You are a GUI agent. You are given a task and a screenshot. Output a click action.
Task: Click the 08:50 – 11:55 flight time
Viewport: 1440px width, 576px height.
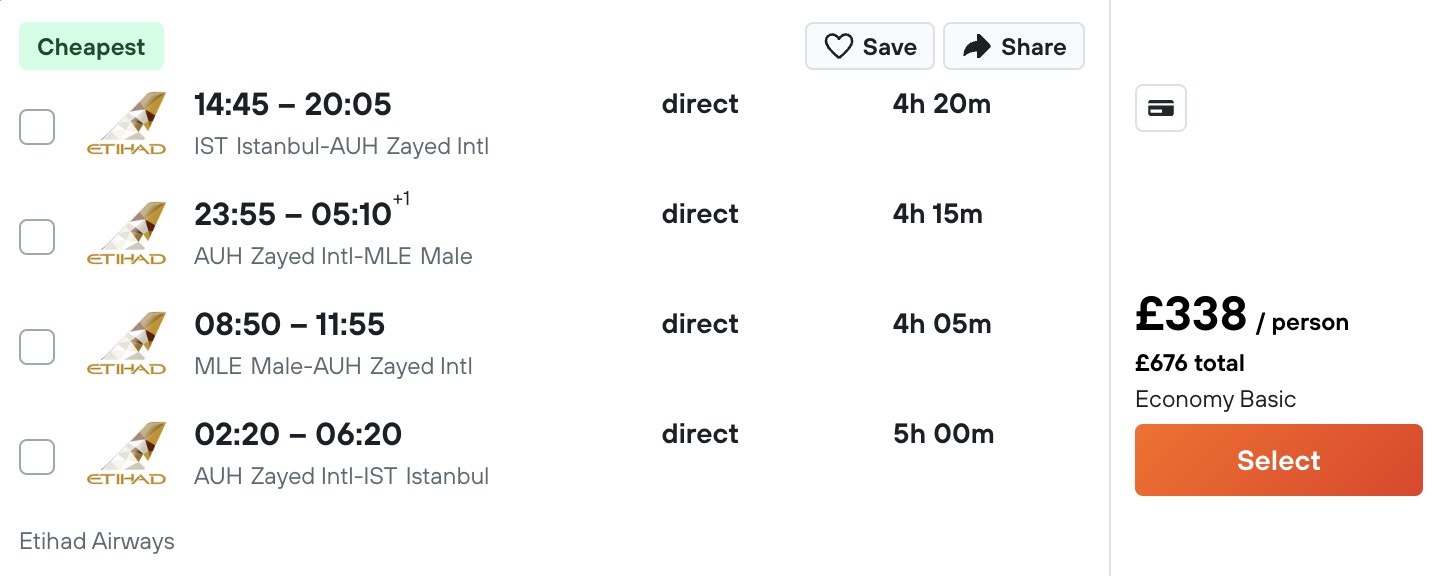coord(289,324)
